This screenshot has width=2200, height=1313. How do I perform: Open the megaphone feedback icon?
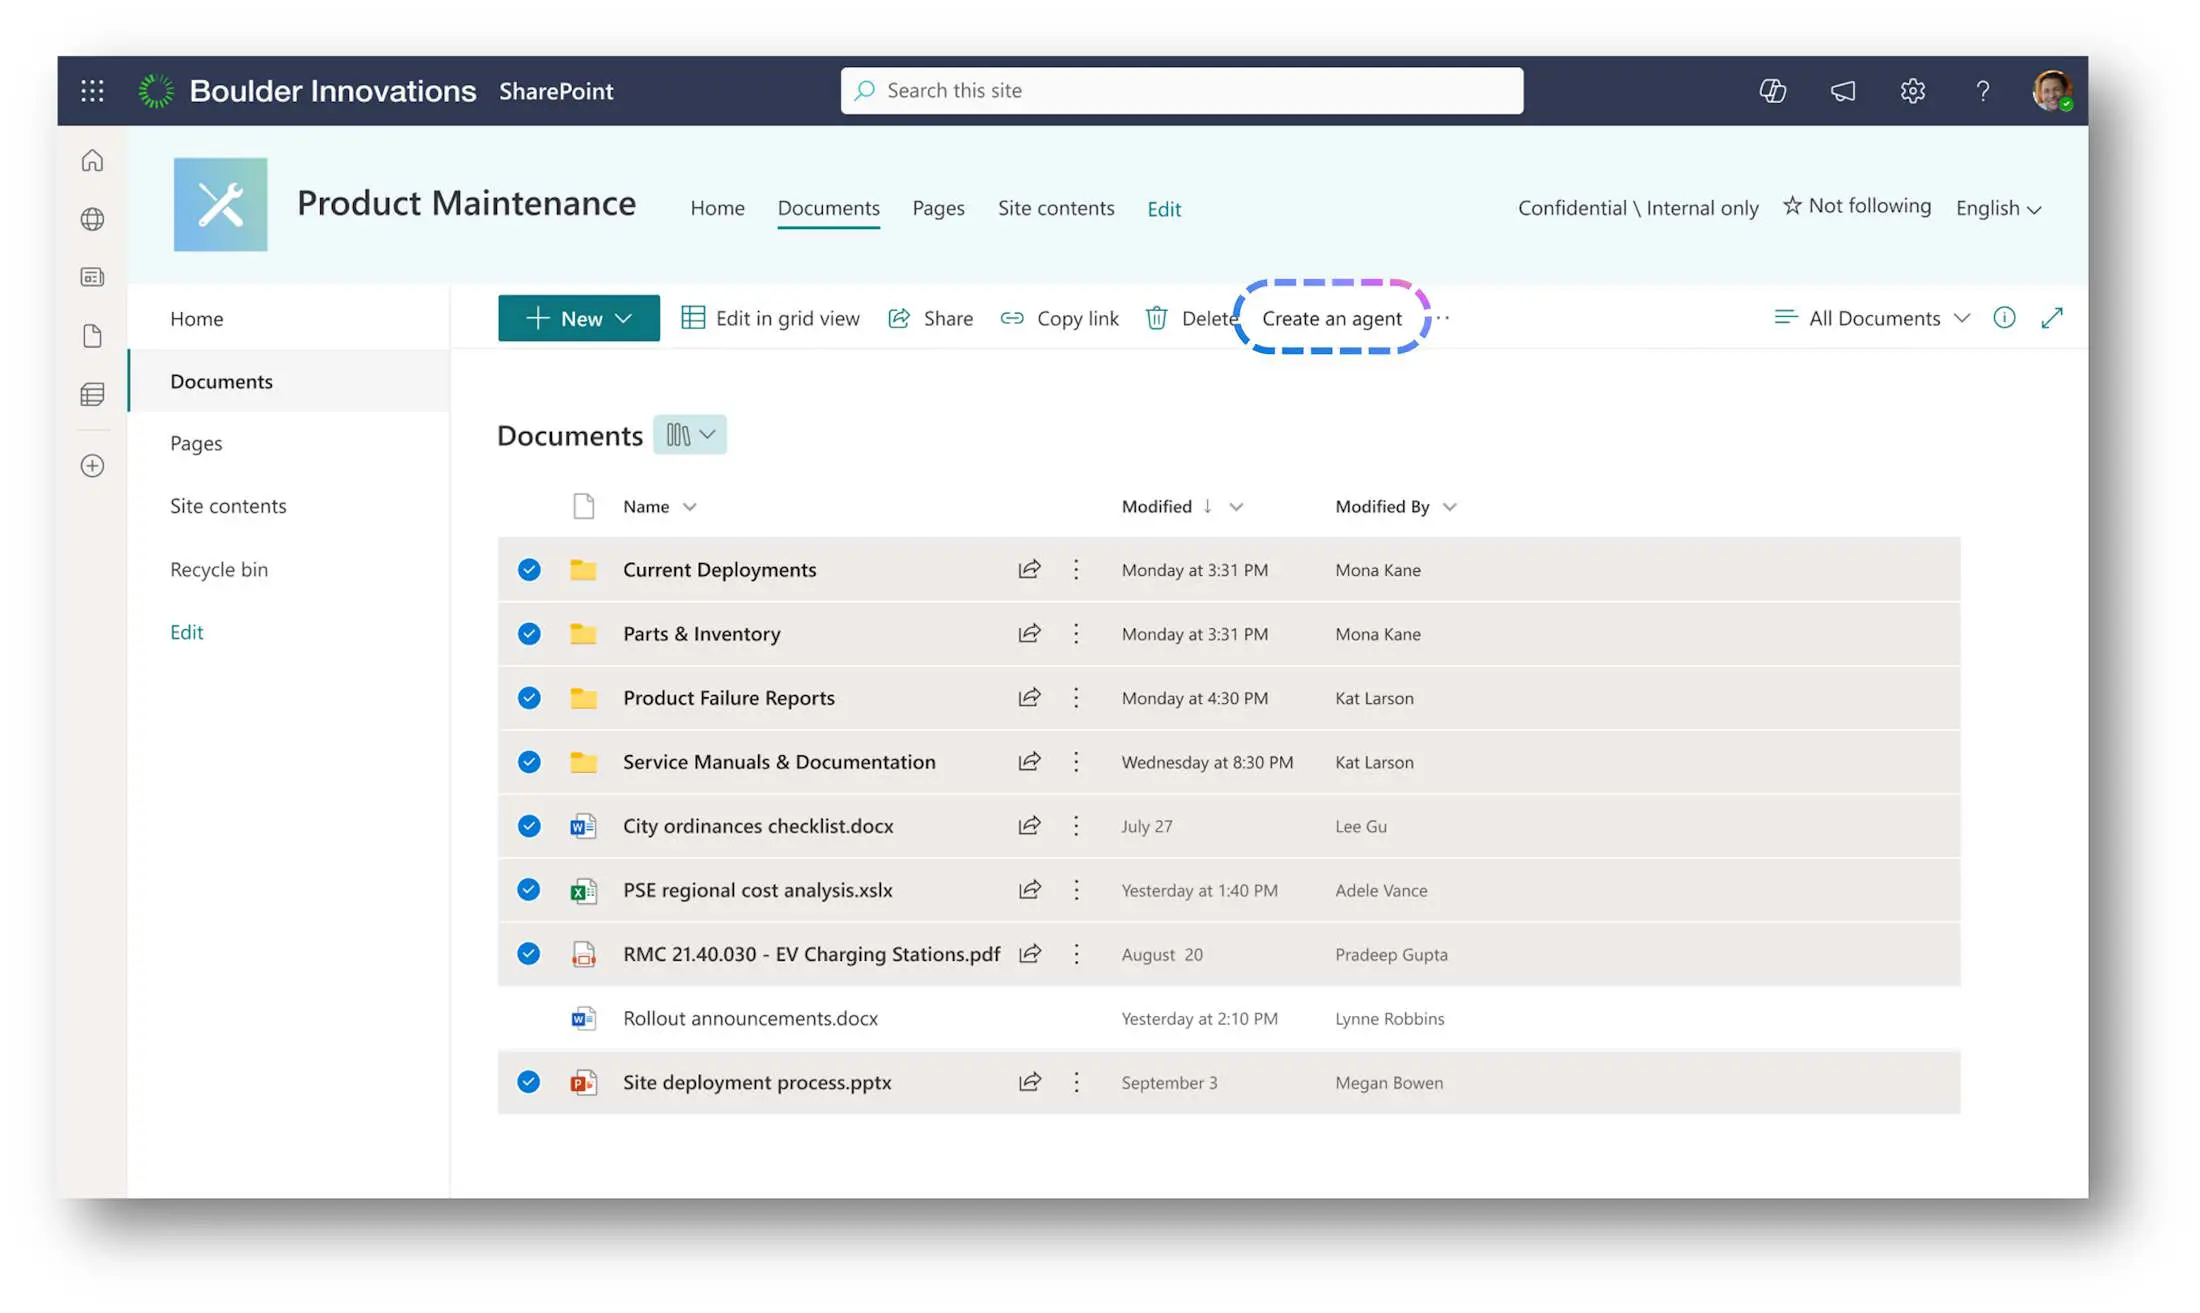(x=1842, y=91)
